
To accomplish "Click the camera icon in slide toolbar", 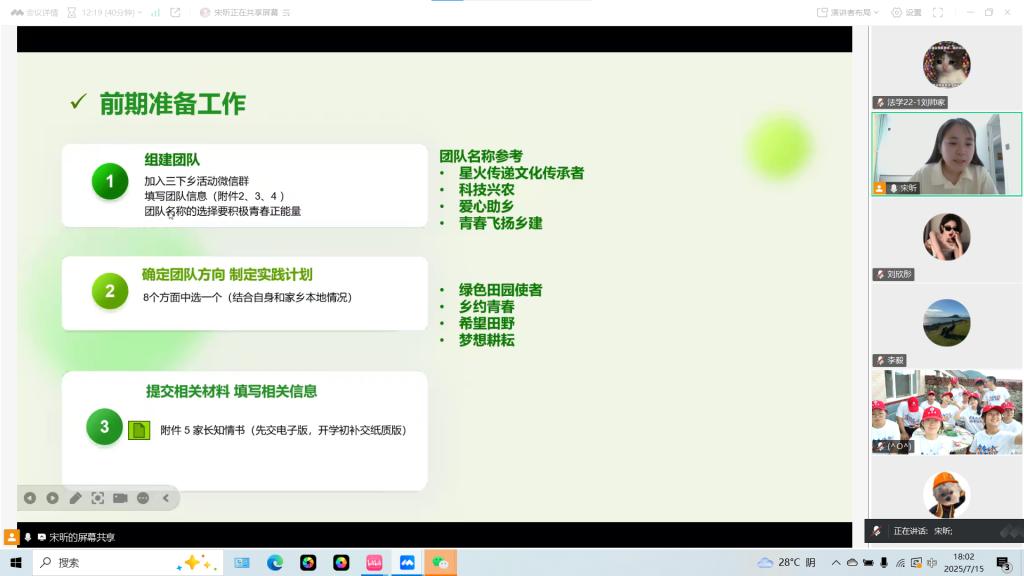I will click(120, 498).
